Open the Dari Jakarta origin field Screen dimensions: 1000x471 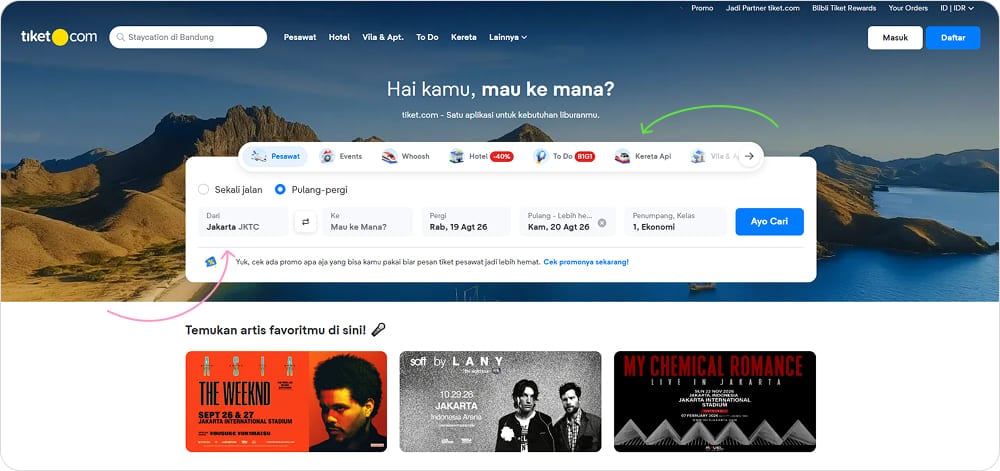point(243,222)
